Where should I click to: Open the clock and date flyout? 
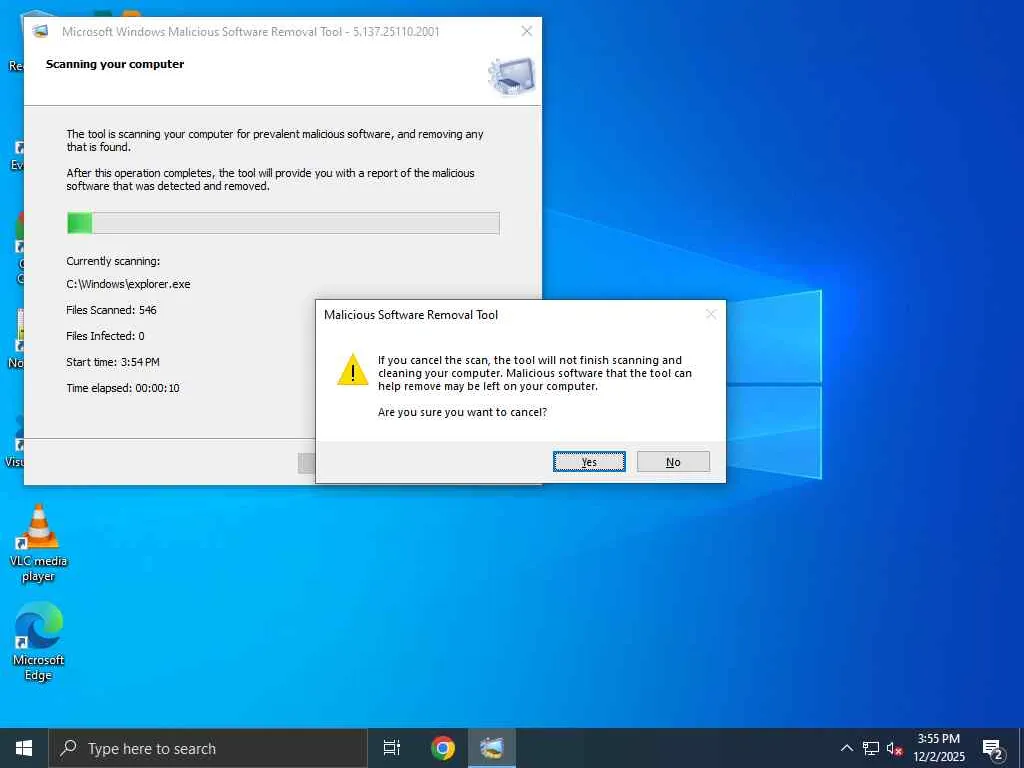(x=938, y=748)
